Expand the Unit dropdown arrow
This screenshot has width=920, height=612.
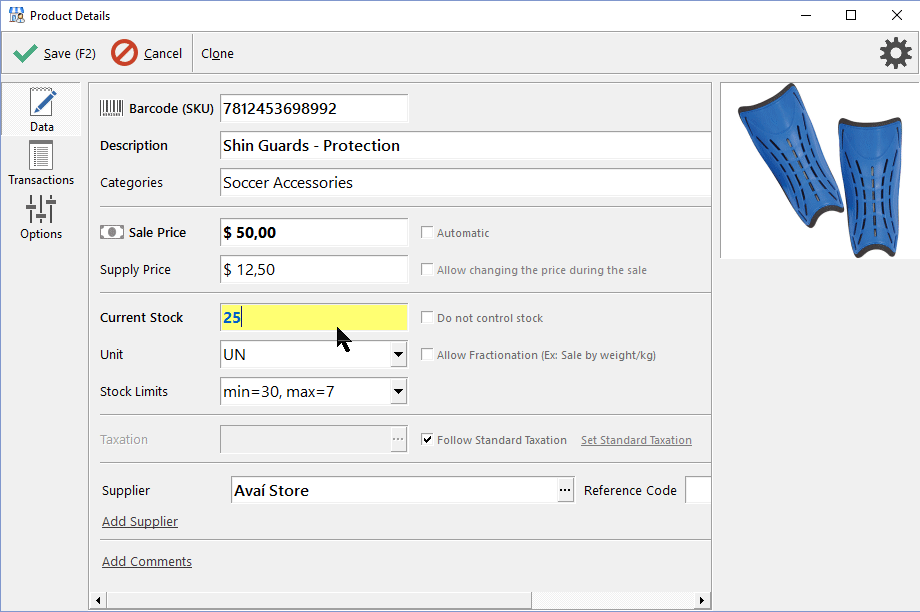pos(398,354)
